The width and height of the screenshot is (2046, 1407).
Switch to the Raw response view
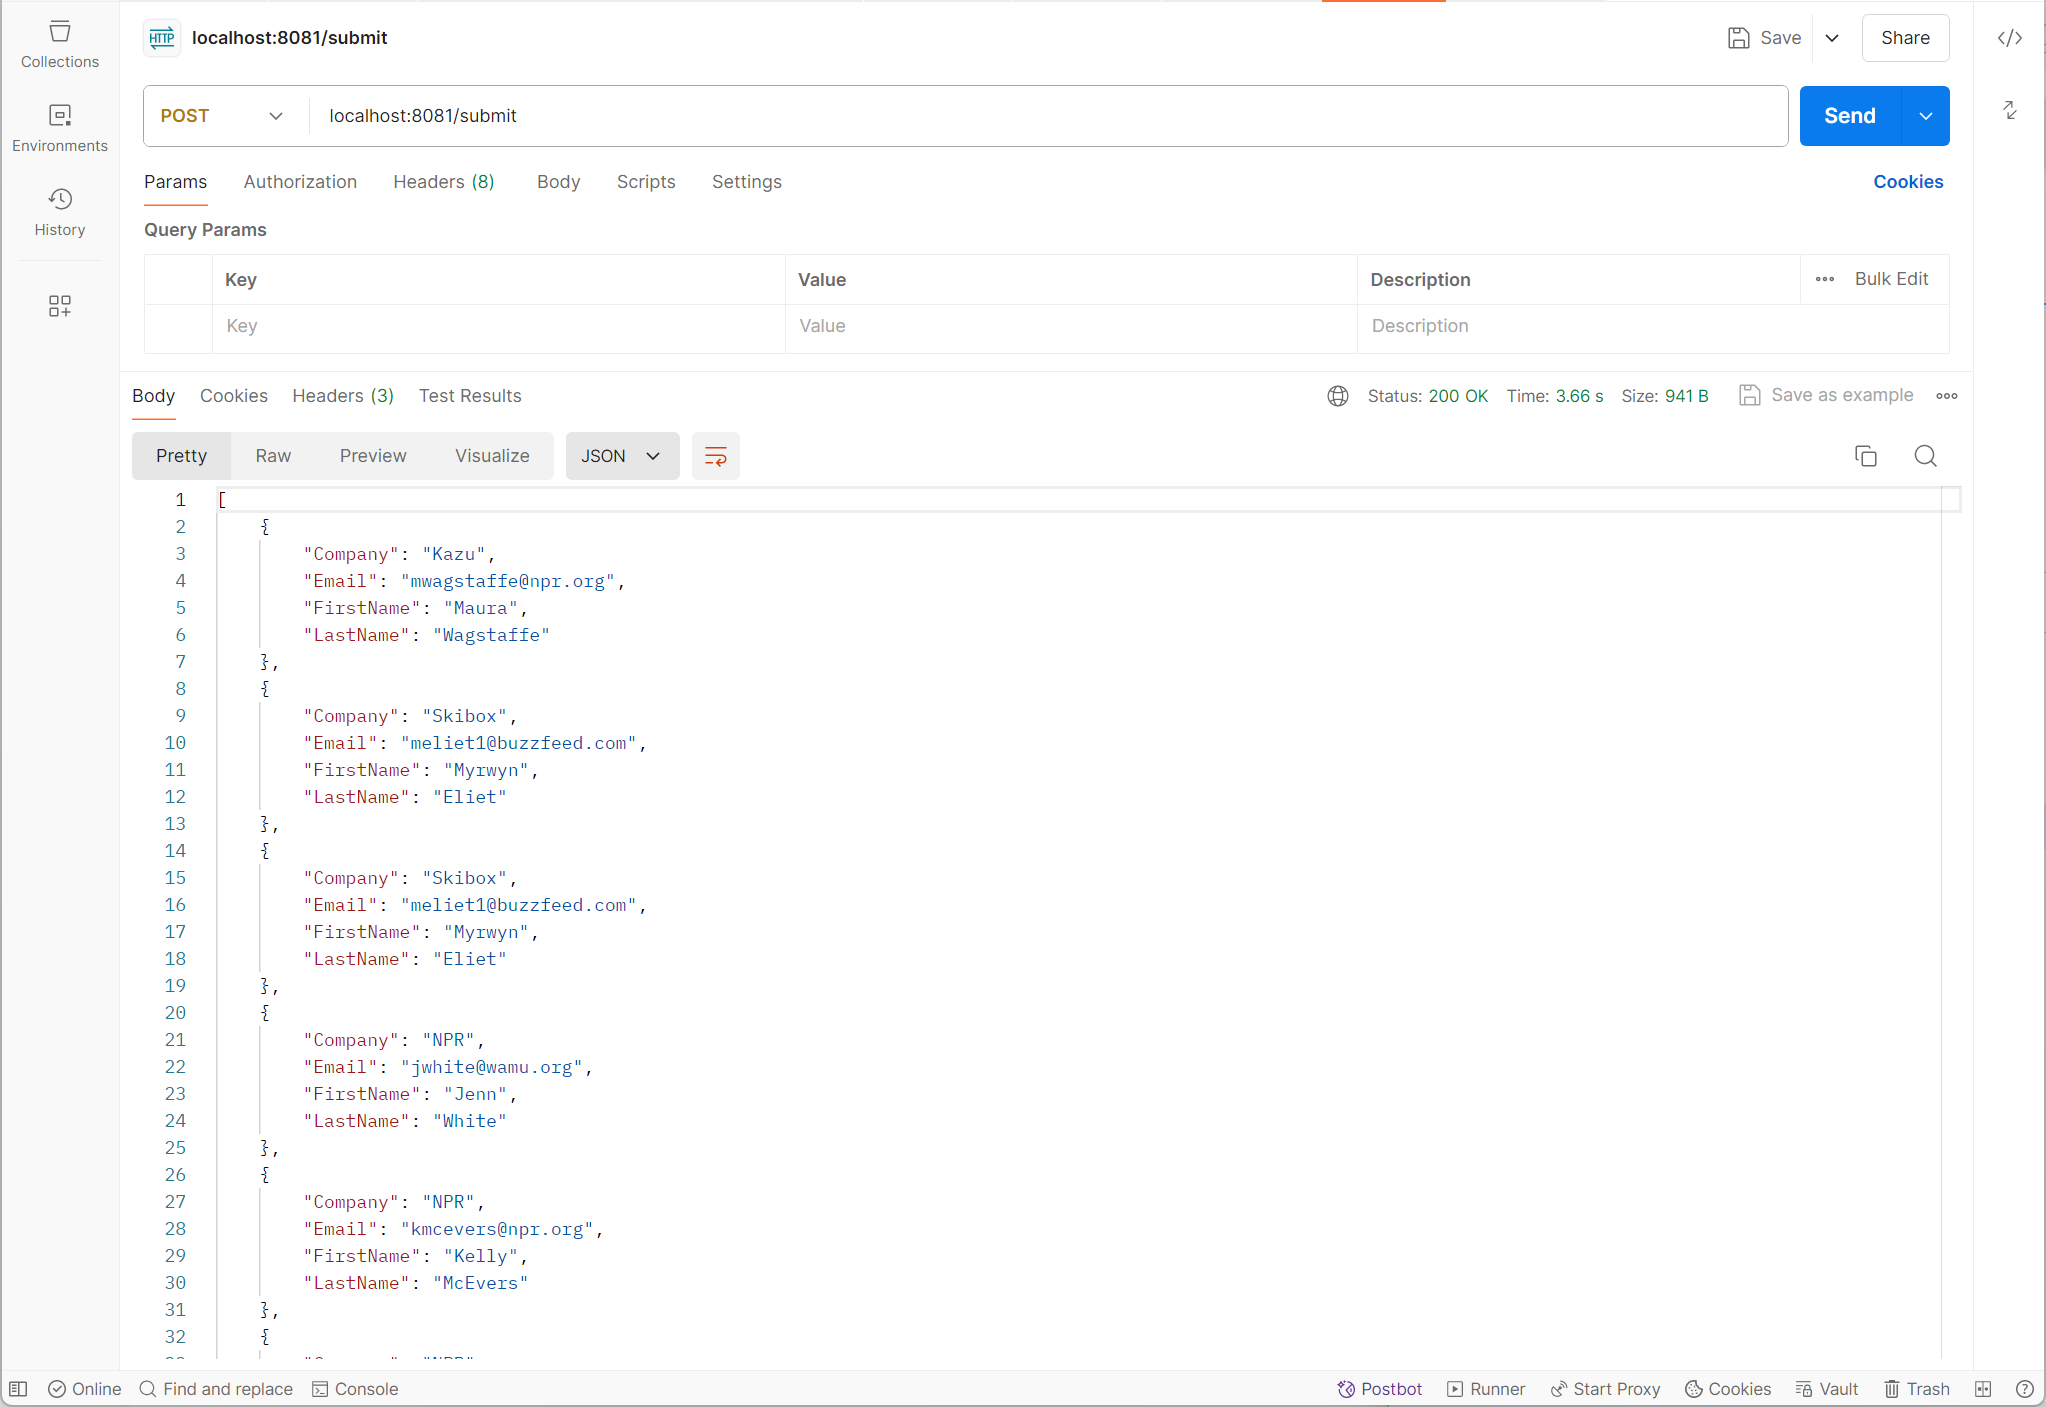pos(273,456)
